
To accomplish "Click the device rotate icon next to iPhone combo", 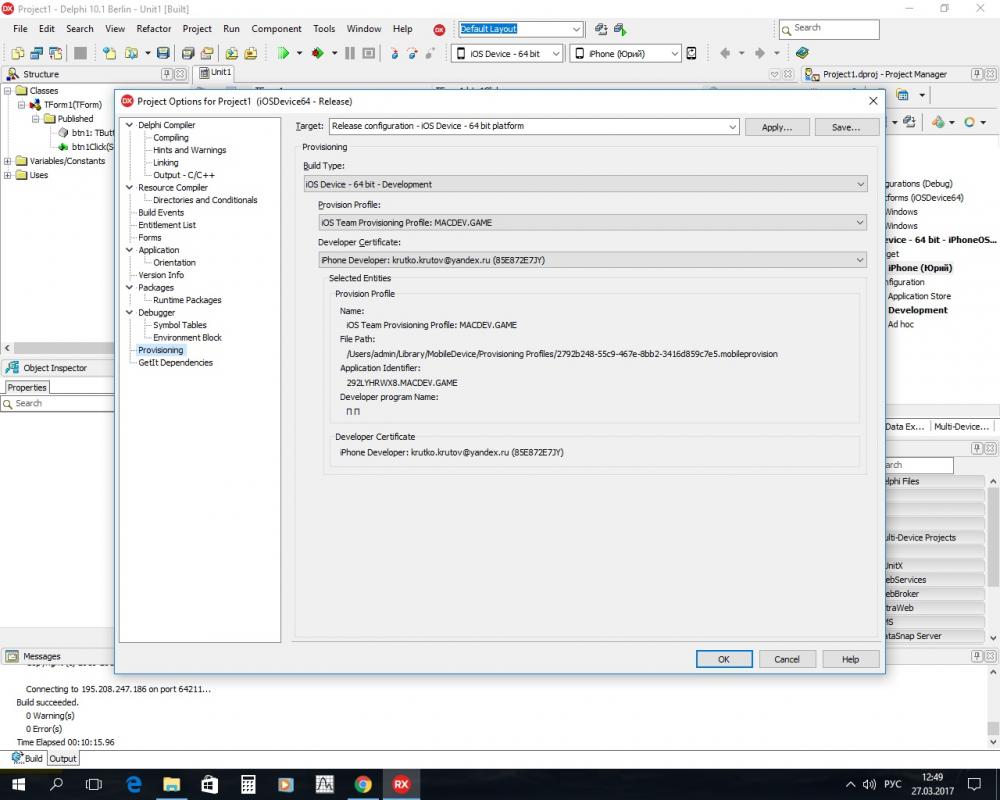I will coord(691,54).
